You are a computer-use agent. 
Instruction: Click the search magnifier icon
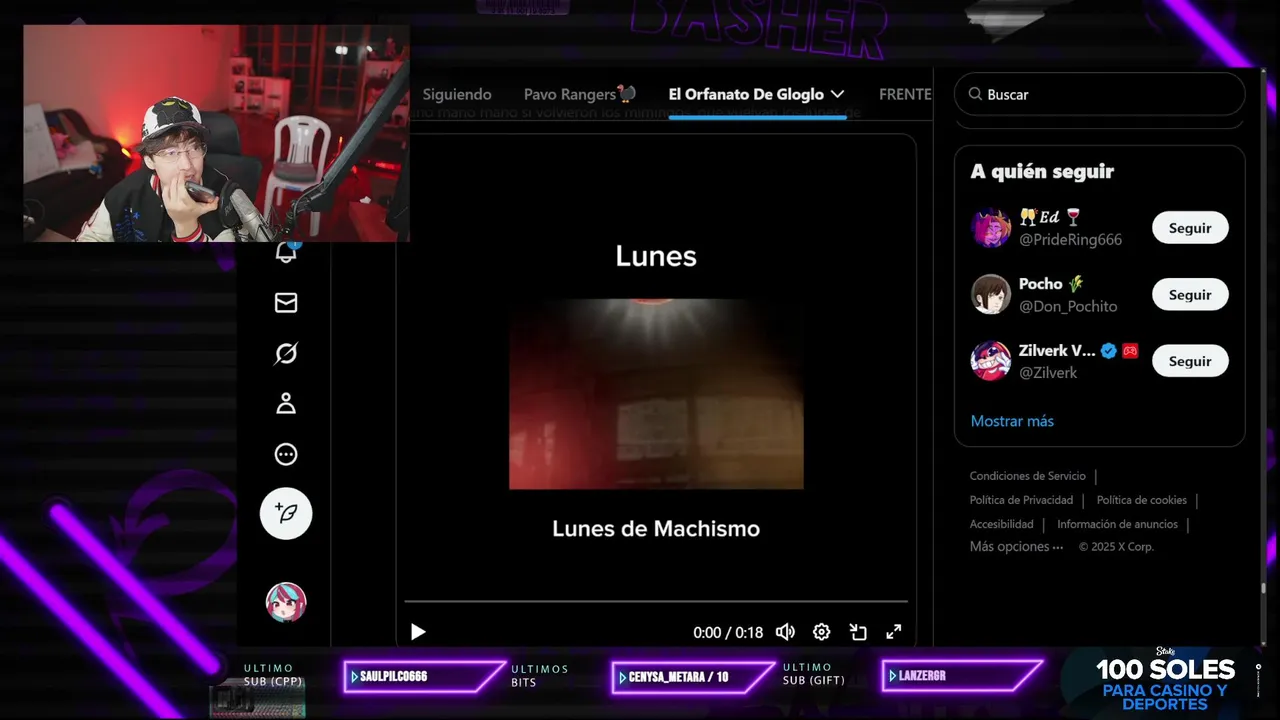(975, 94)
